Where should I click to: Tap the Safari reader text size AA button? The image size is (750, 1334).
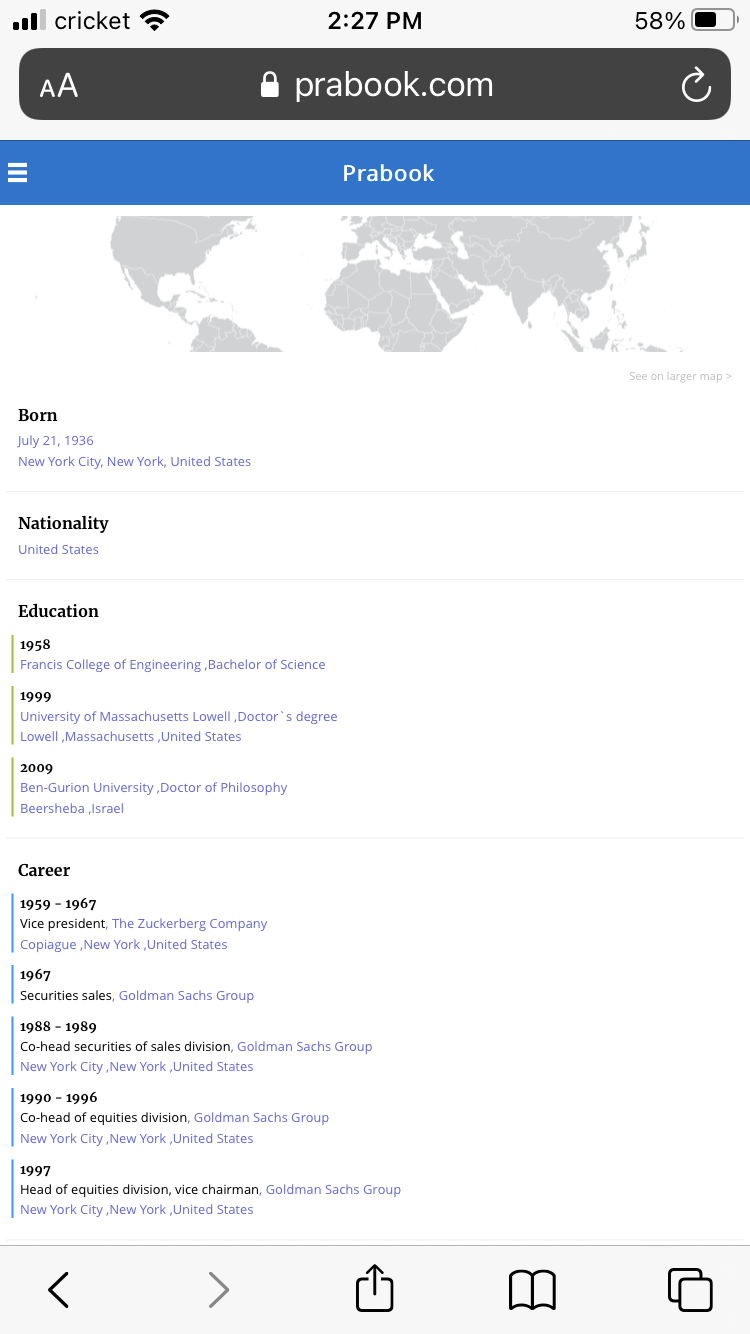tap(59, 86)
